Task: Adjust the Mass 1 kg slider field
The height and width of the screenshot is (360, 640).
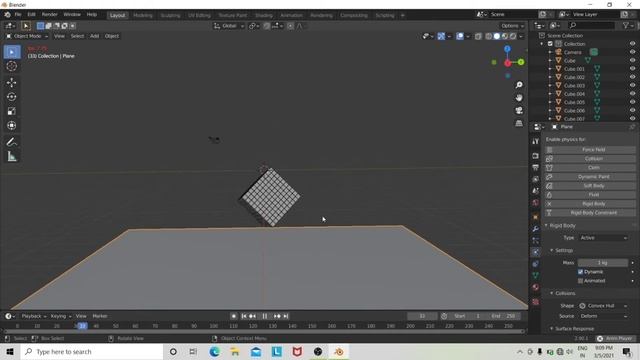Action: [x=603, y=262]
